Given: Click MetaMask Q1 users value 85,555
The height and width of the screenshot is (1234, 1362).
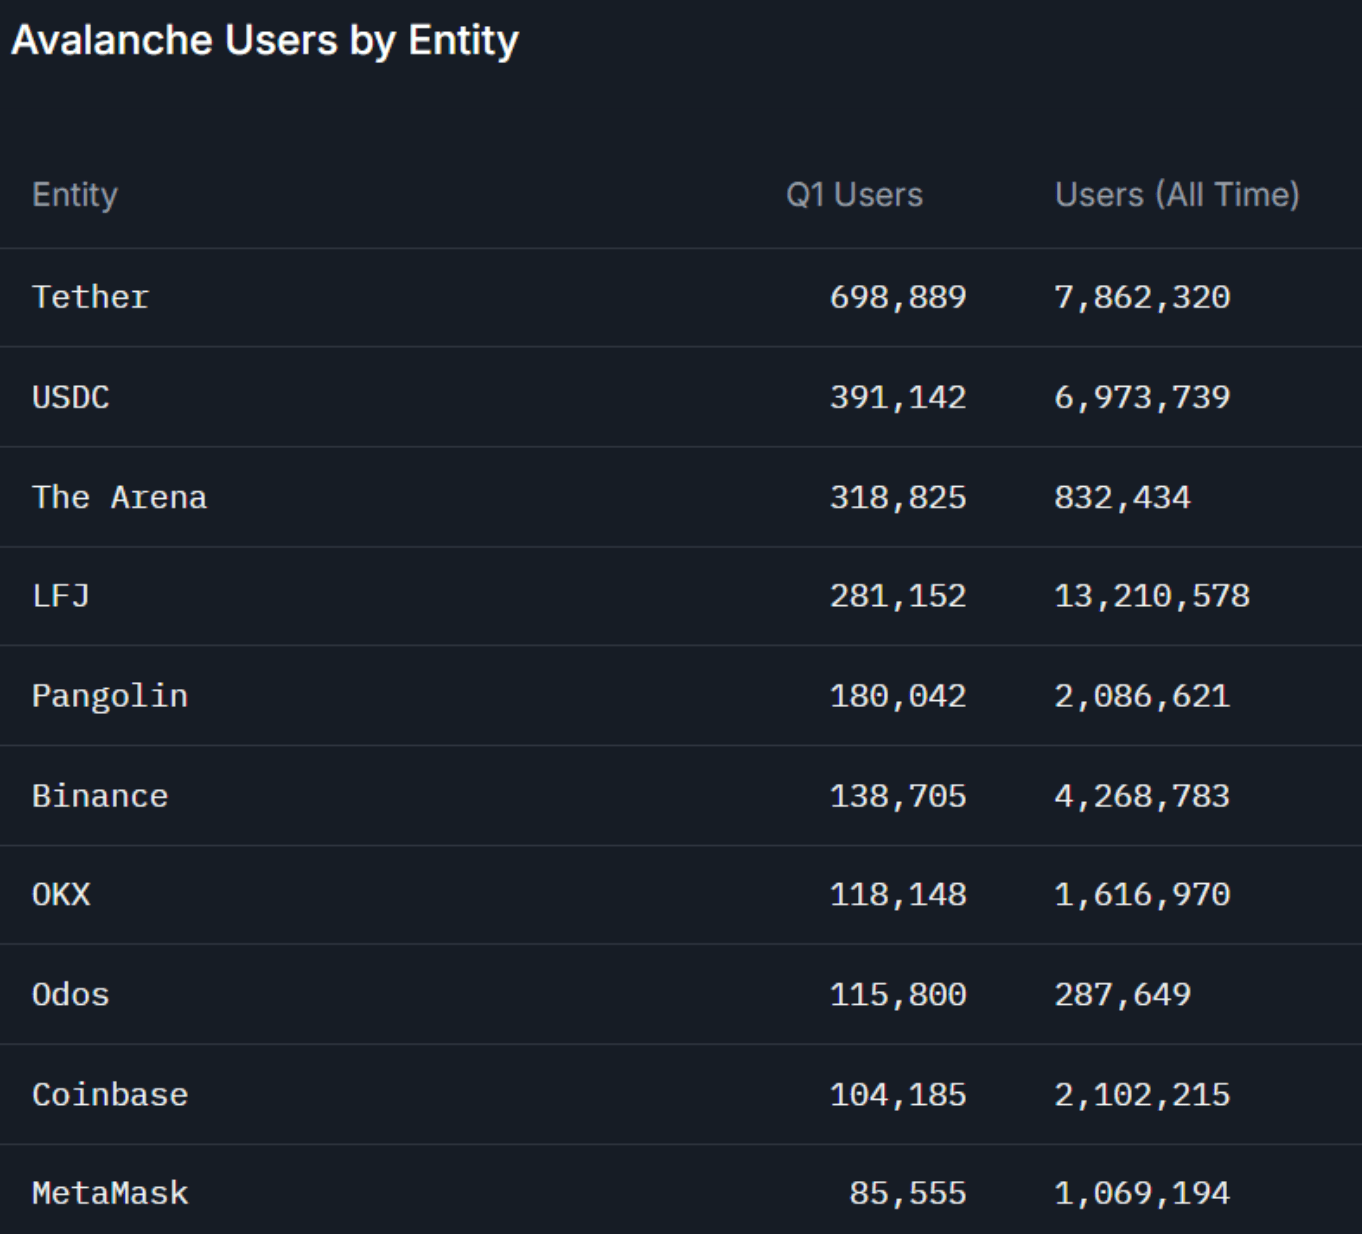Looking at the screenshot, I should click(908, 1193).
